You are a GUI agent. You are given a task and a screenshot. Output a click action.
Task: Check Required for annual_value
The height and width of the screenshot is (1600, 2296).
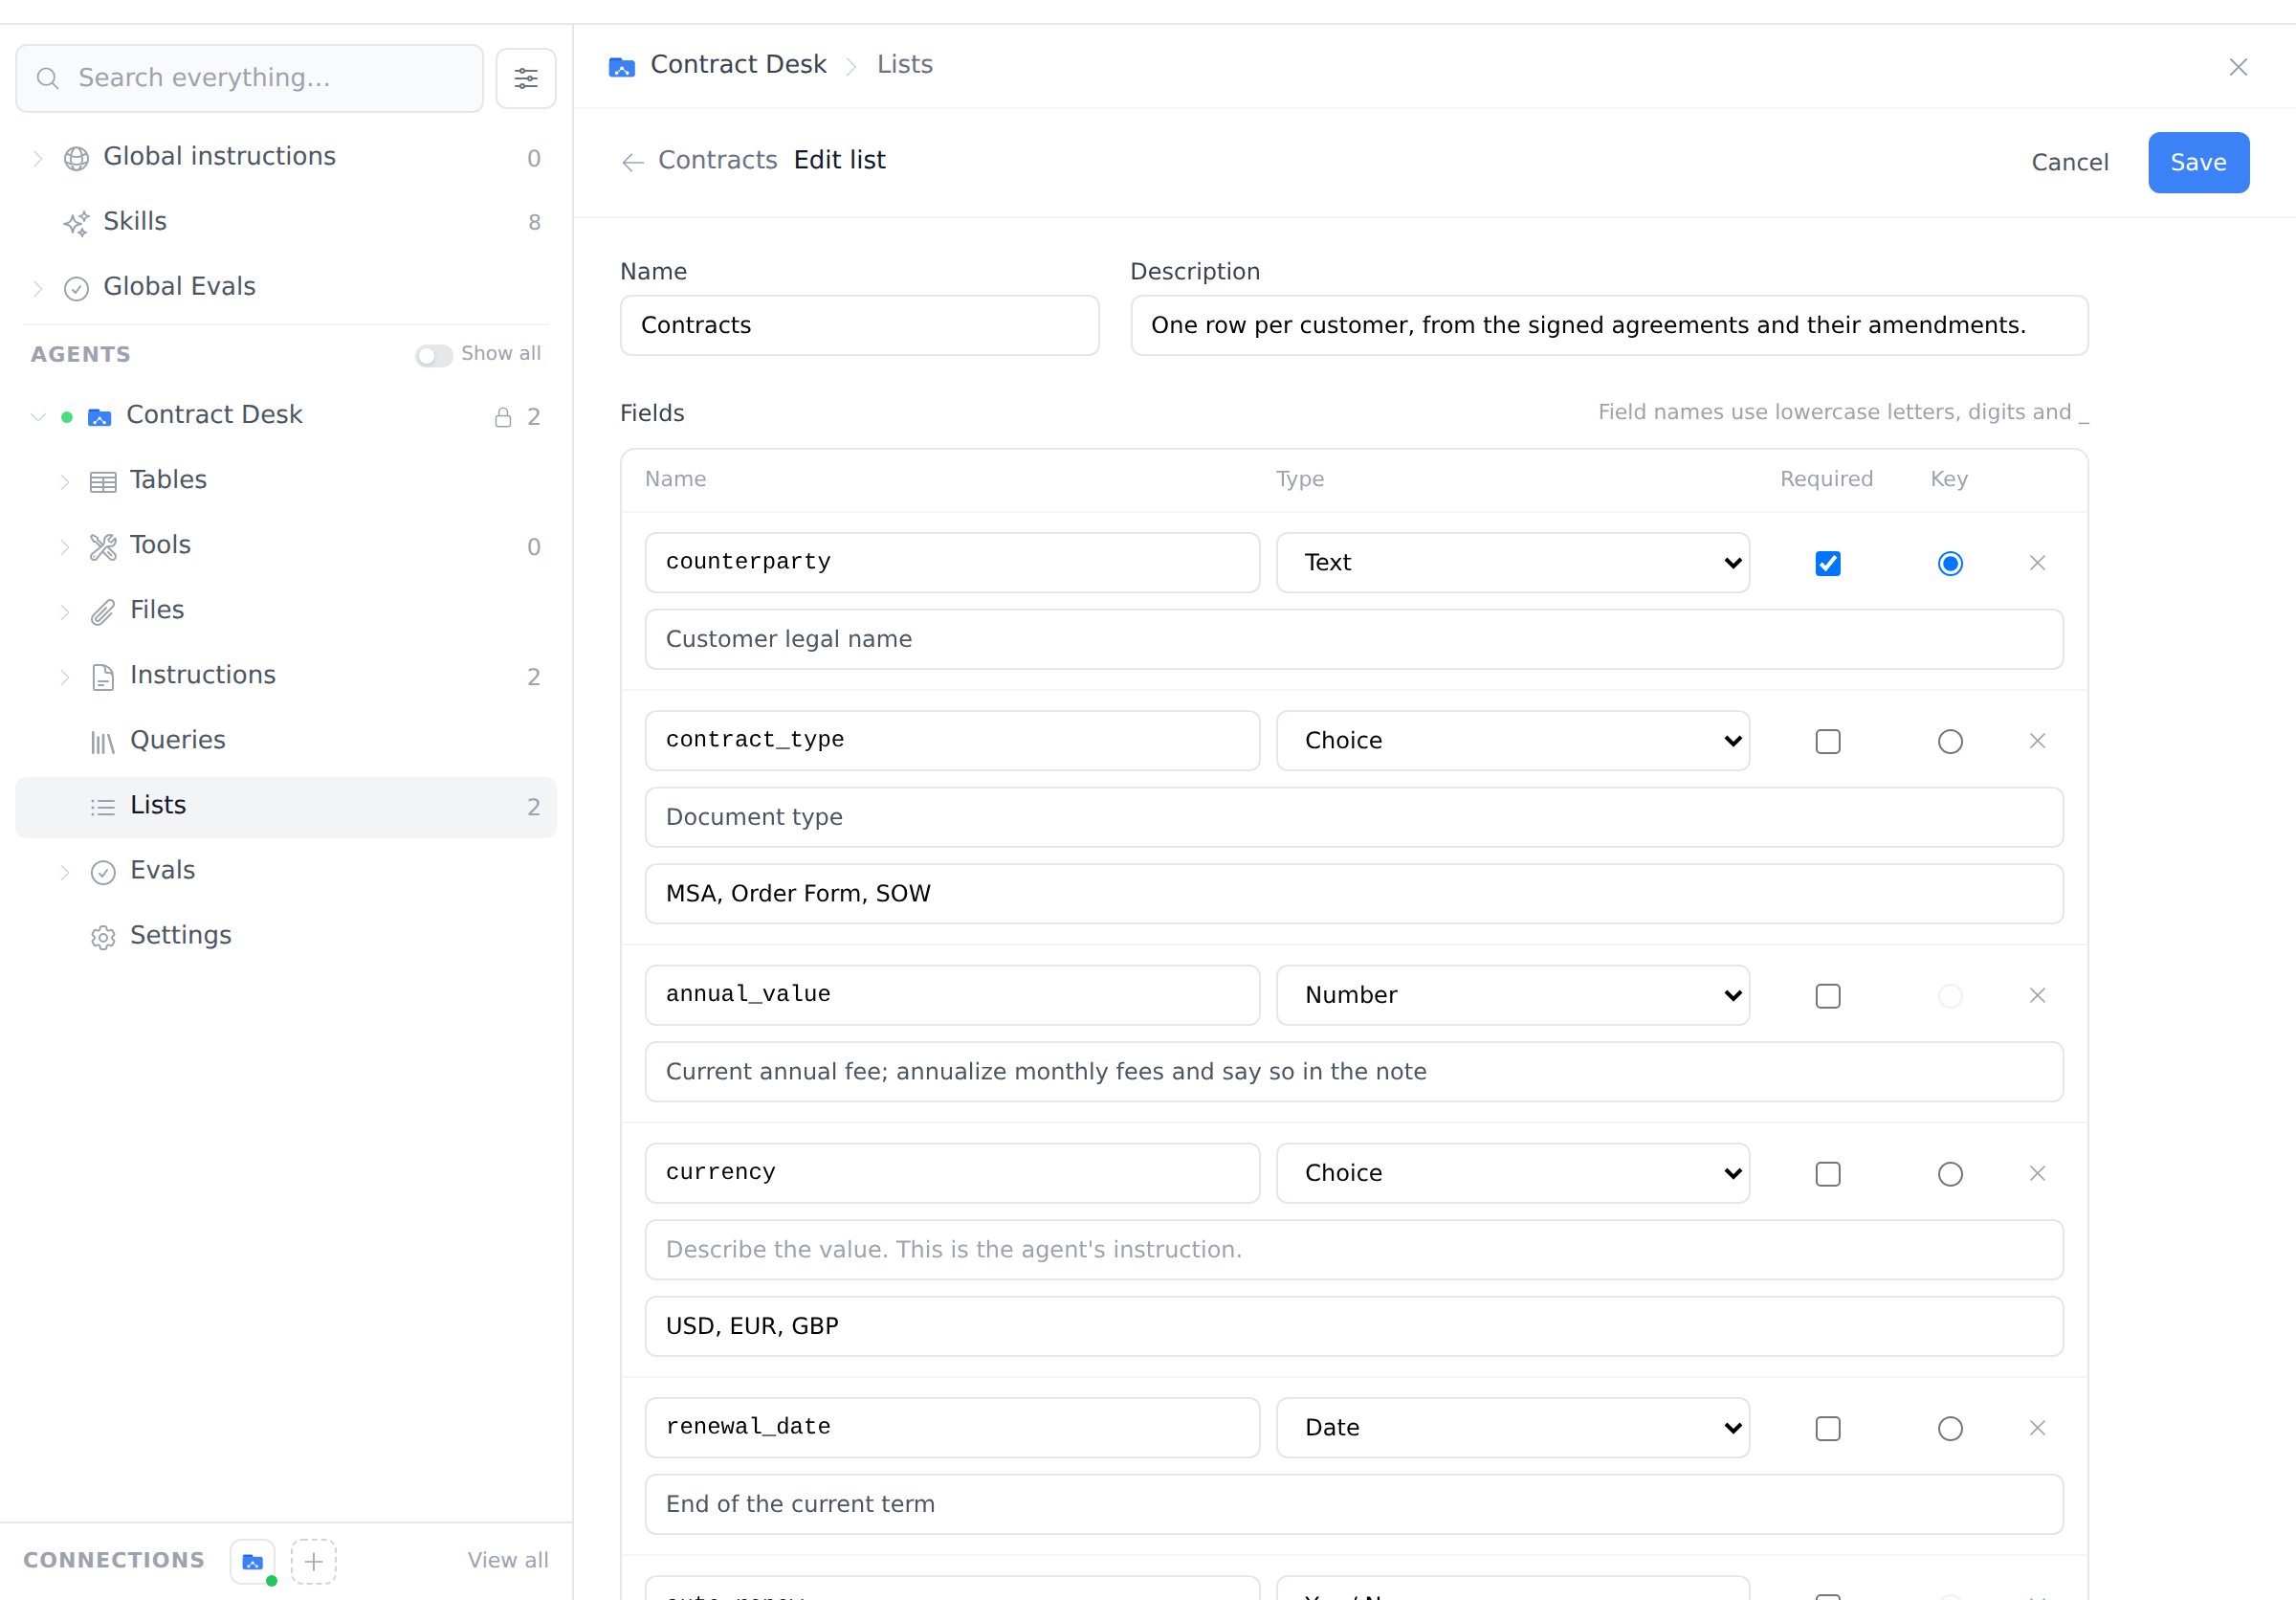coord(1828,996)
